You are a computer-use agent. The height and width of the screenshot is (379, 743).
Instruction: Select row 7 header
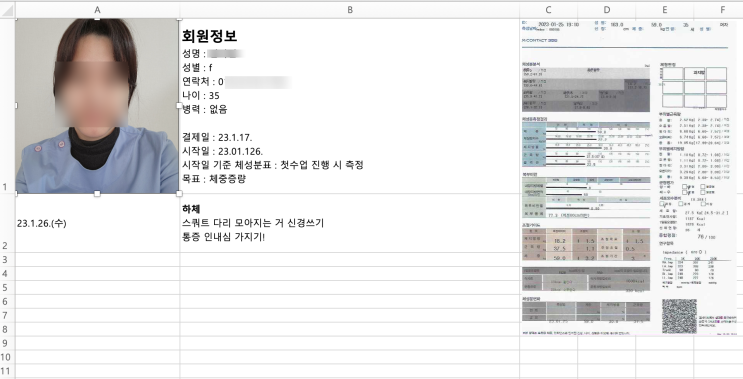pyautogui.click(x=7, y=316)
